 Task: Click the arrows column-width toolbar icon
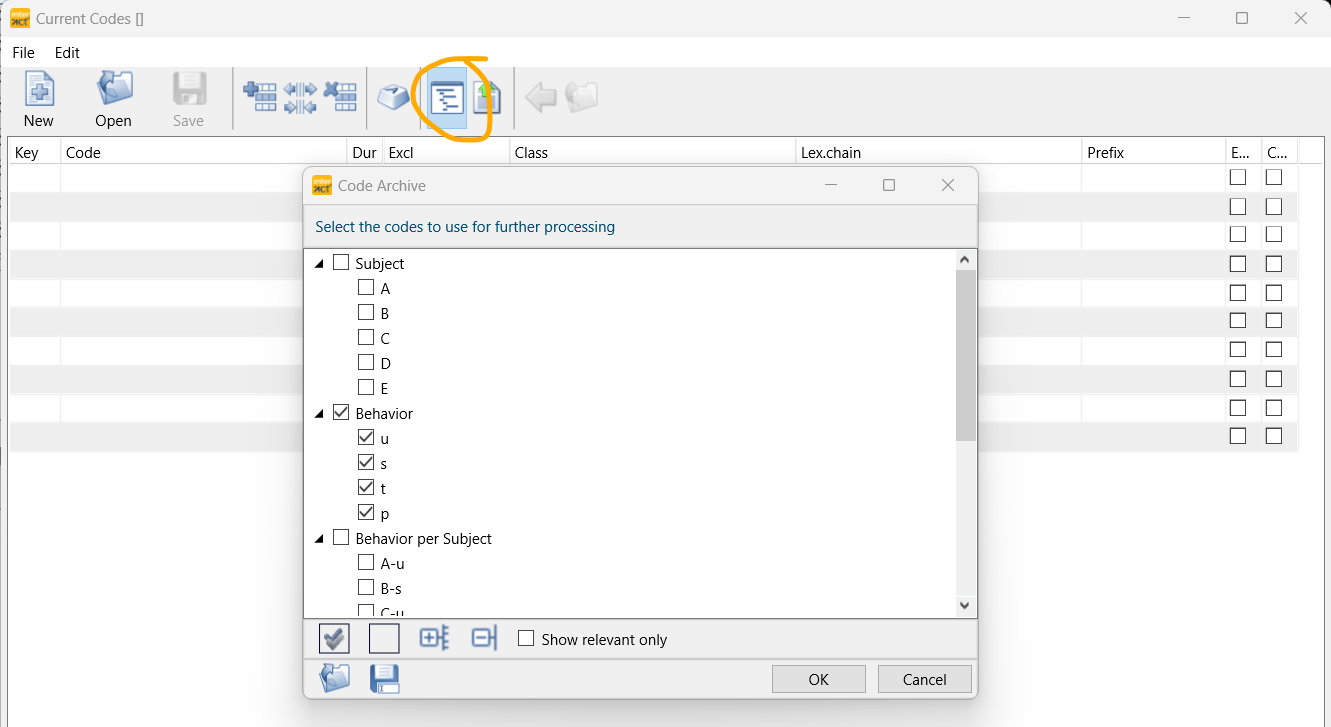click(300, 97)
